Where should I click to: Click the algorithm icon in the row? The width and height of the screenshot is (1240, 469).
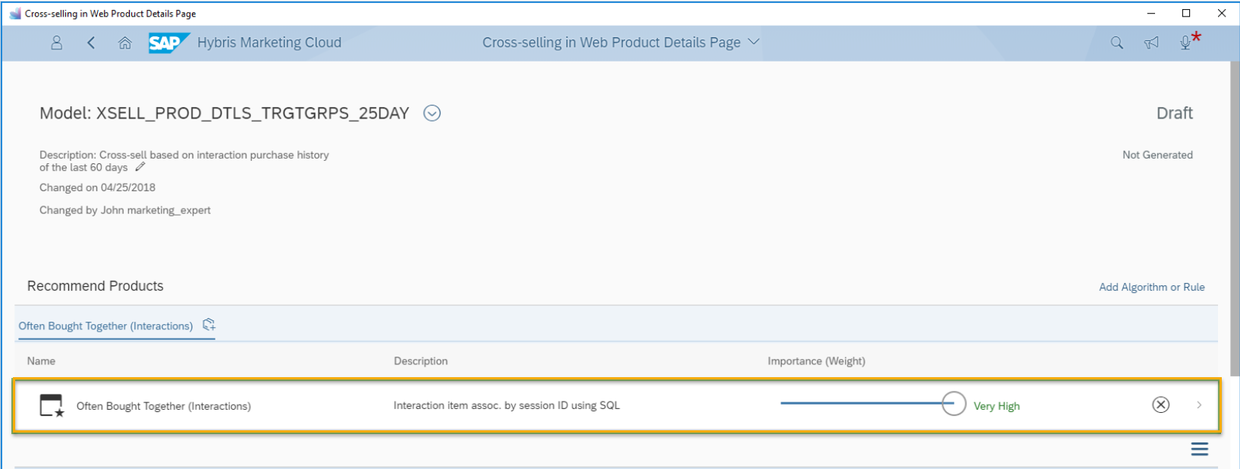coord(51,405)
